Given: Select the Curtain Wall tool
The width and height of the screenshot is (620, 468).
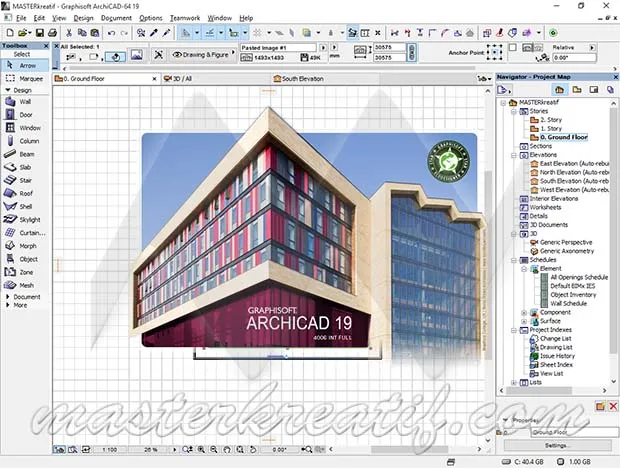Looking at the screenshot, I should [25, 233].
